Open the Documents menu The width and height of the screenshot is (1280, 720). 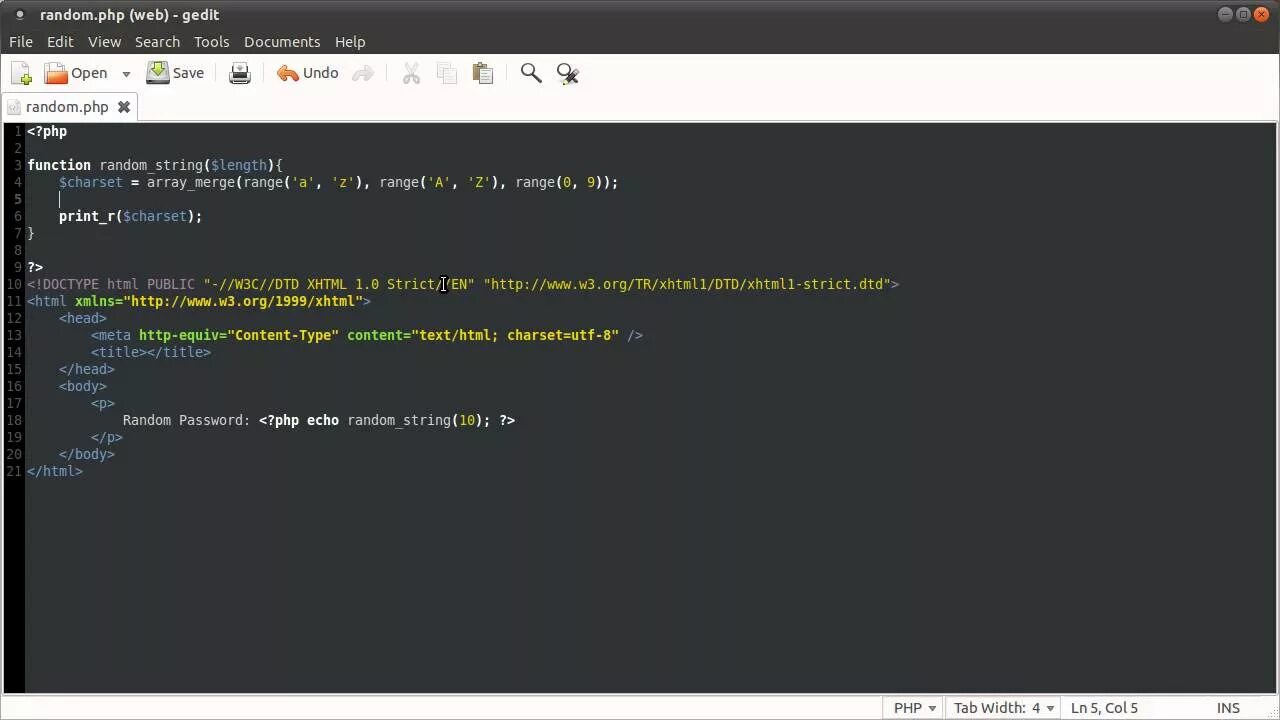(x=282, y=42)
